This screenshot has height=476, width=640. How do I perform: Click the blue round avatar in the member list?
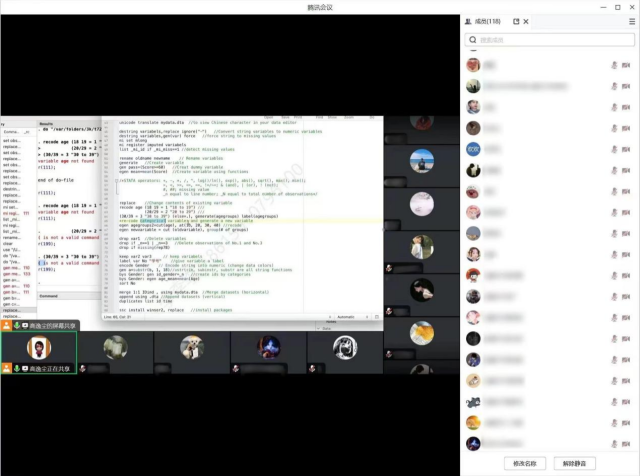coord(474,149)
